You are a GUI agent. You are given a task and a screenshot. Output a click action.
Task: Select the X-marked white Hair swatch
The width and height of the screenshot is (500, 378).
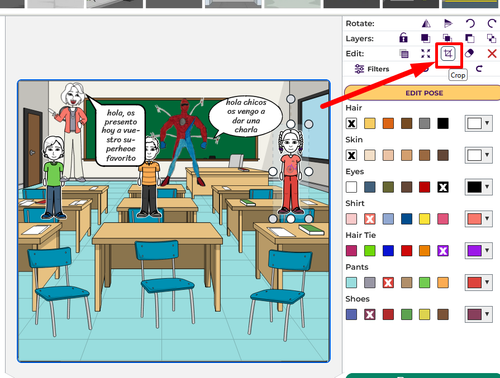coord(351,123)
